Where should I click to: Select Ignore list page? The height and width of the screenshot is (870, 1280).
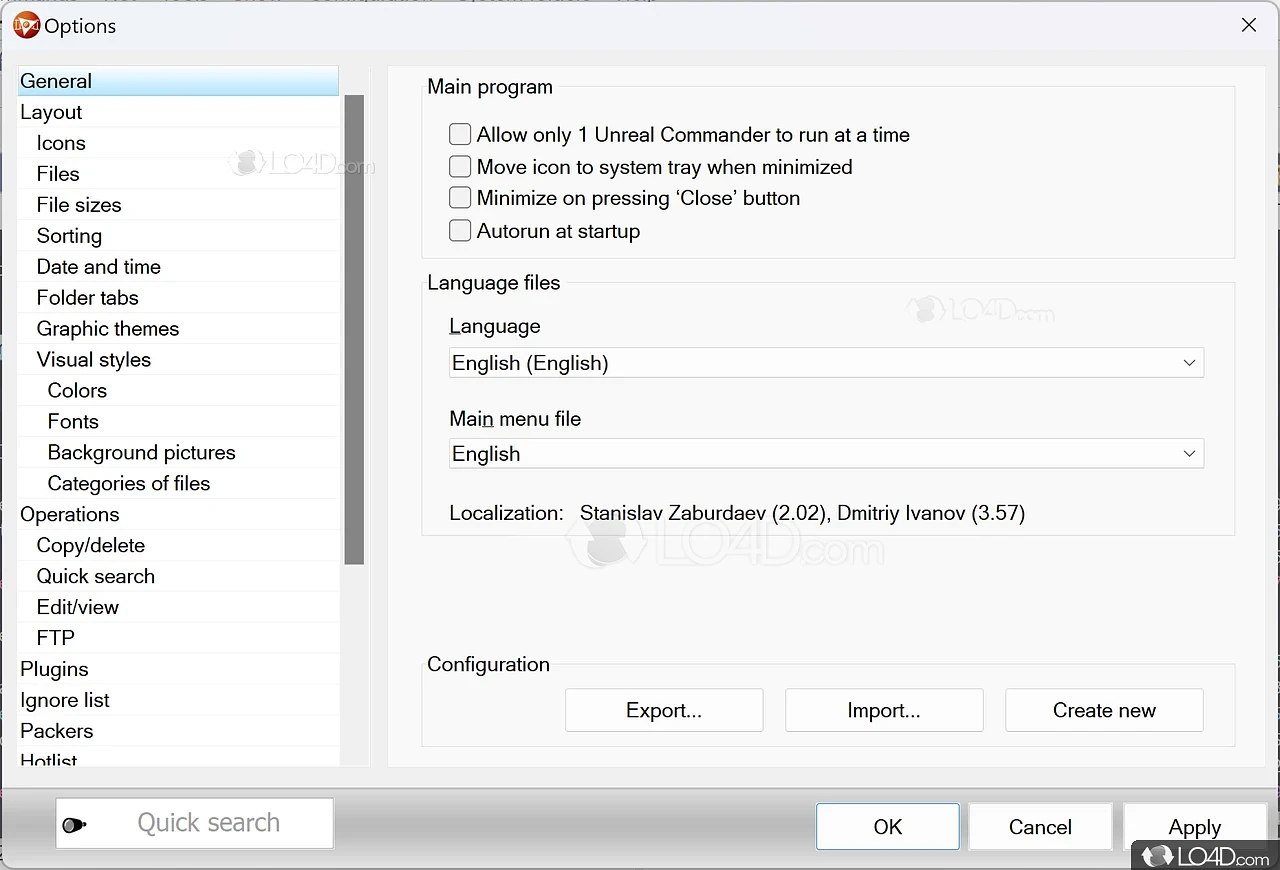pyautogui.click(x=178, y=701)
